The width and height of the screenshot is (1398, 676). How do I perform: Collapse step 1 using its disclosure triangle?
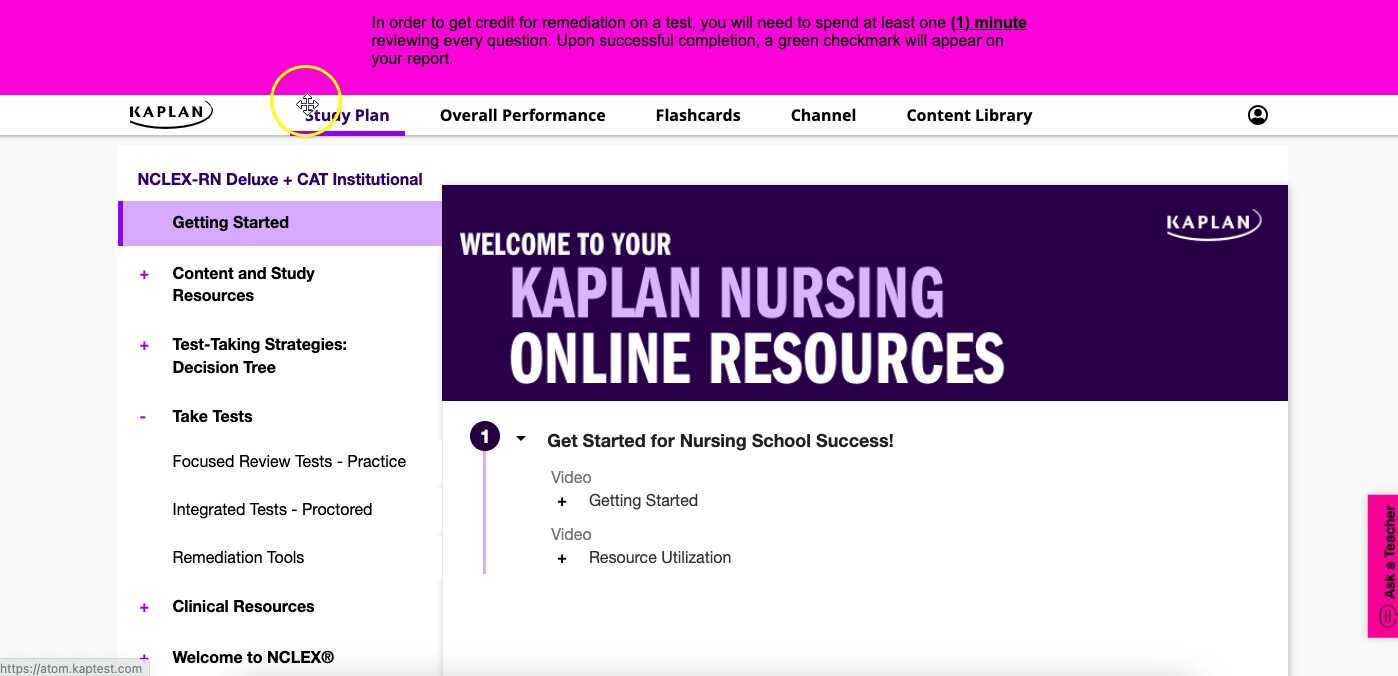[521, 437]
